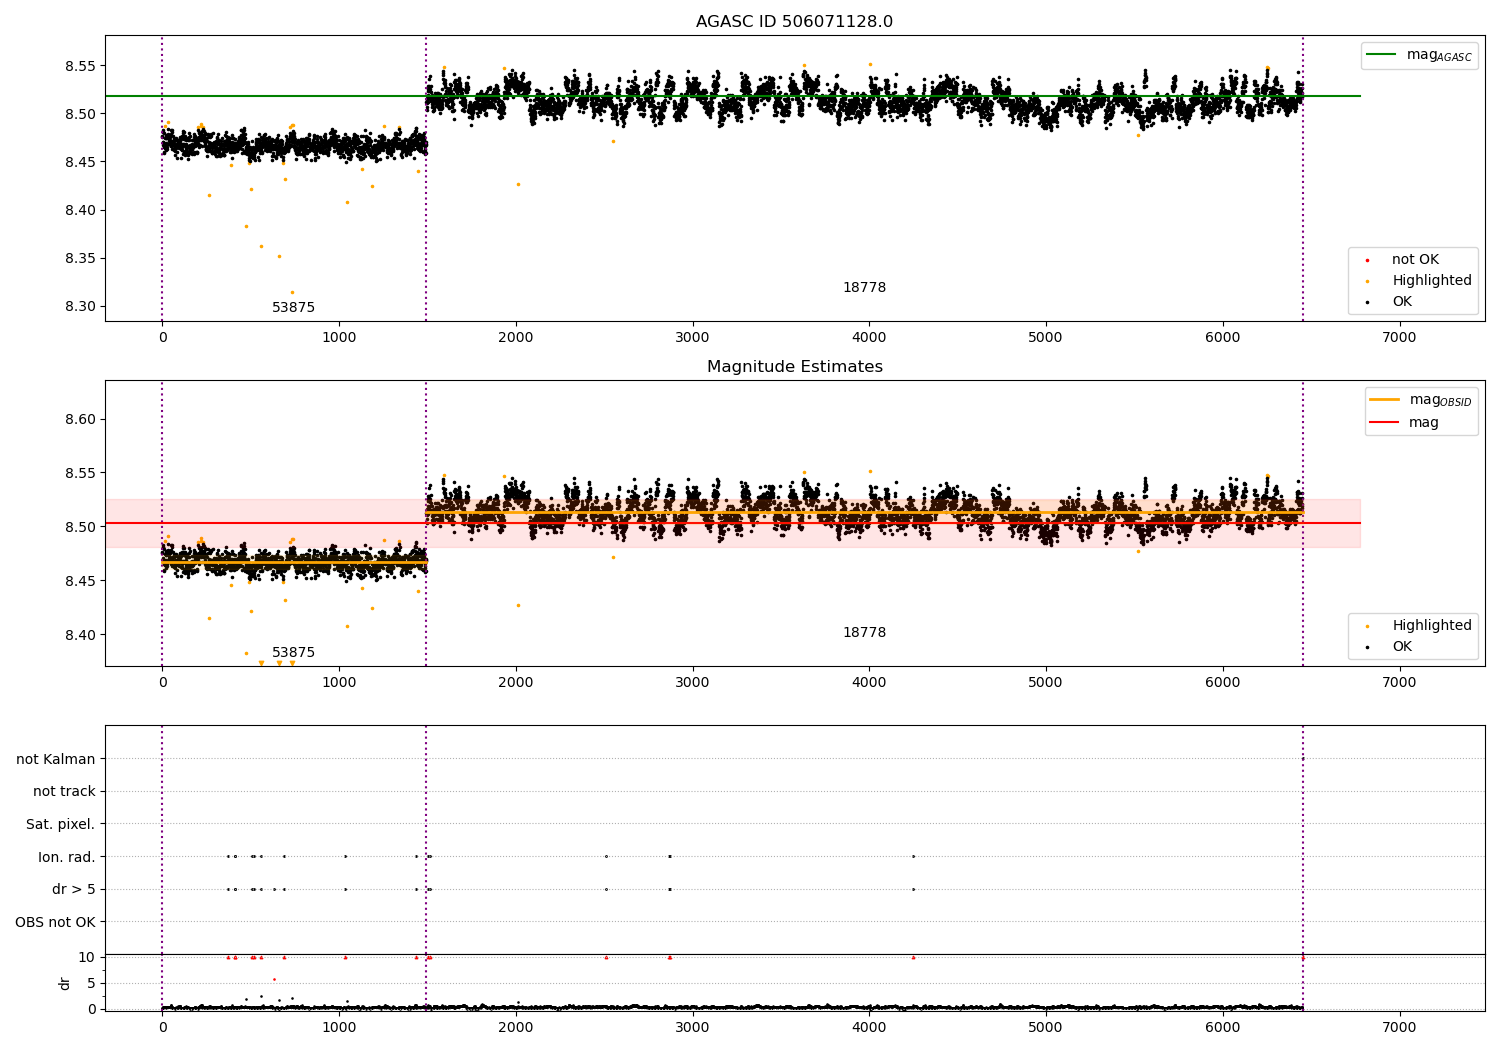The height and width of the screenshot is (1050, 1500).
Task: Click the "not track" row label
Action: [x=64, y=792]
